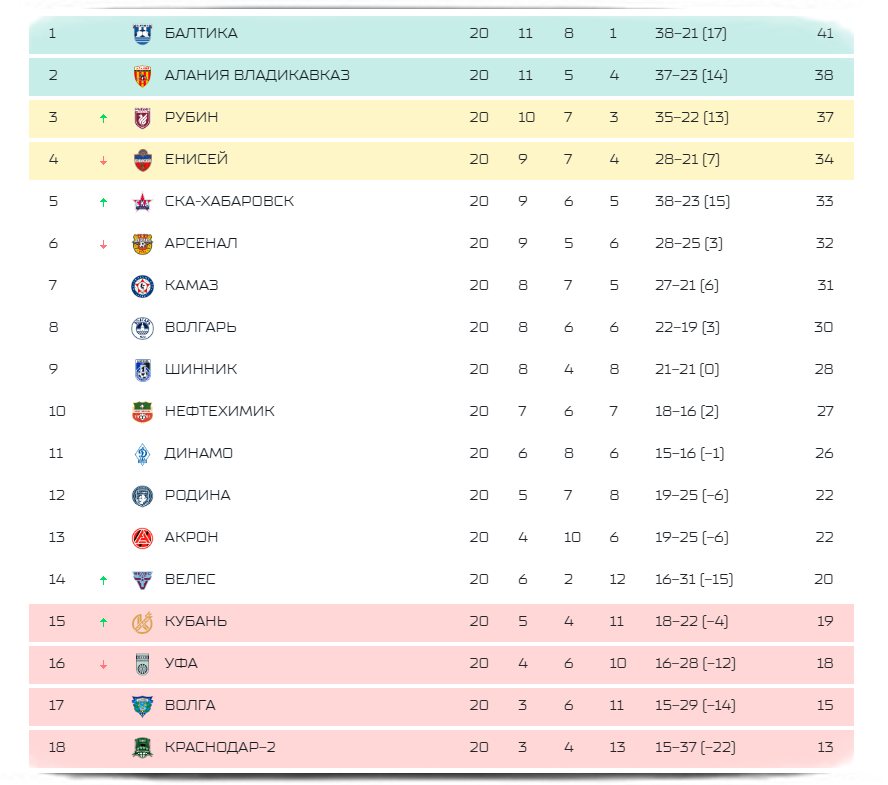Click the Волга team name
The image size is (888, 785).
pos(190,705)
